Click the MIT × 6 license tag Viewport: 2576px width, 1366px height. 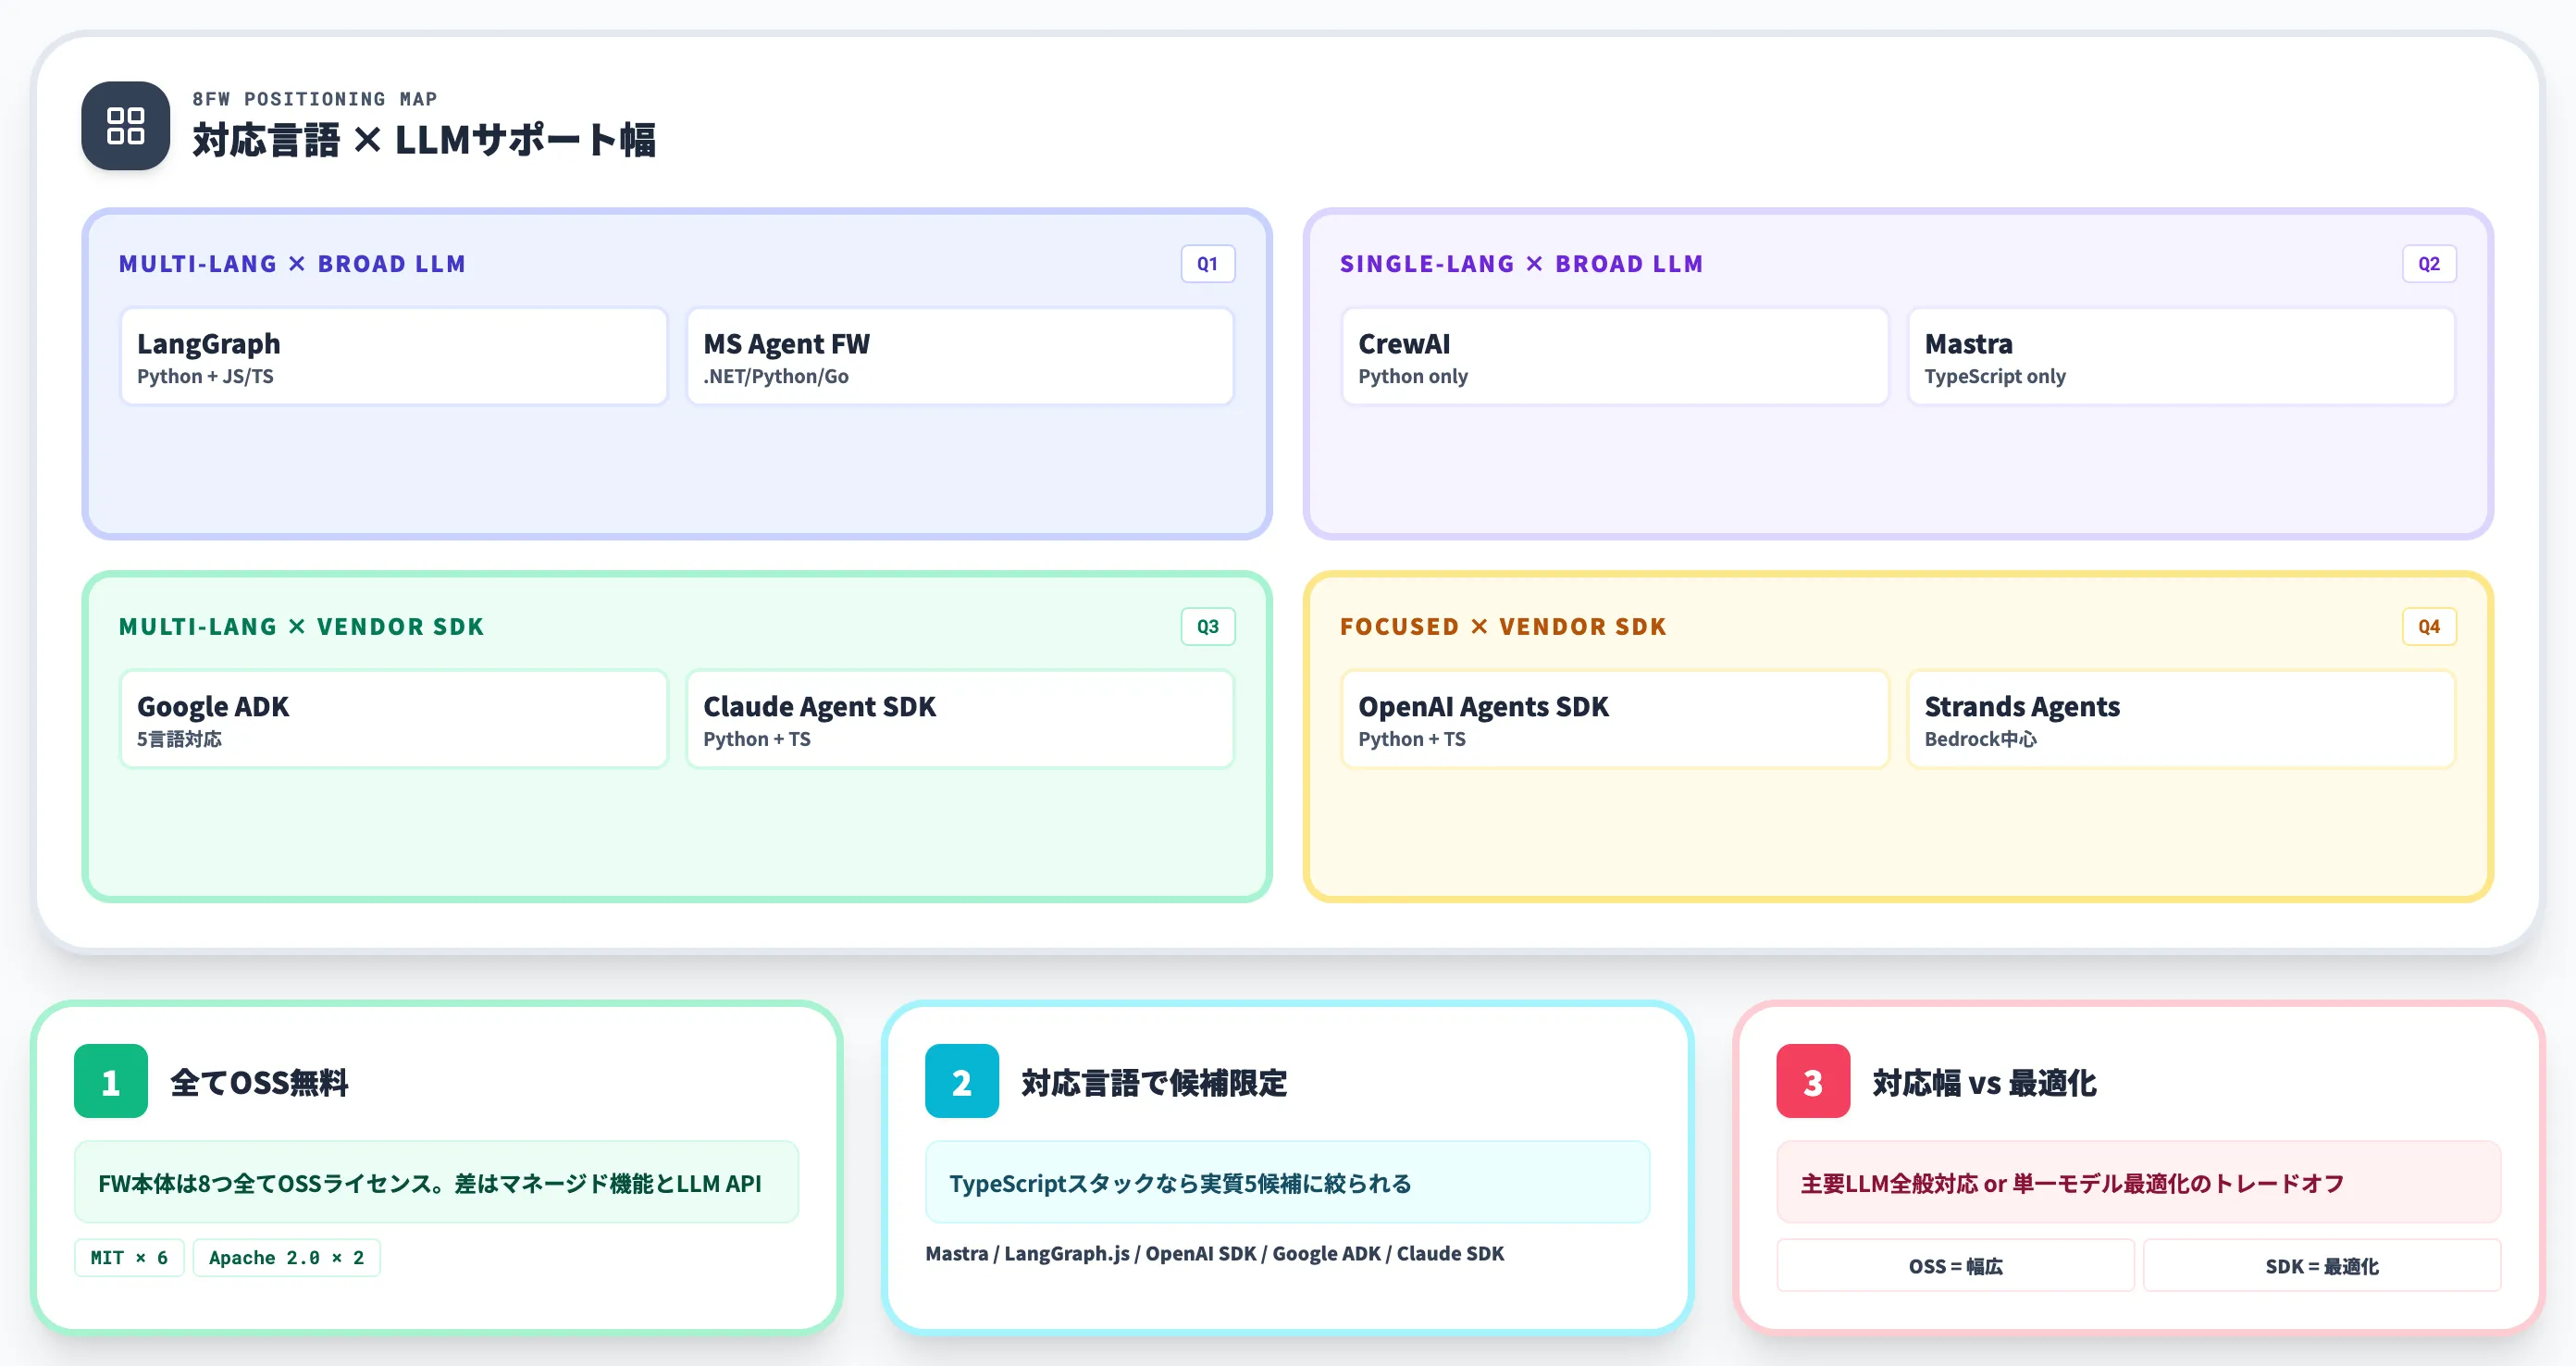click(129, 1258)
